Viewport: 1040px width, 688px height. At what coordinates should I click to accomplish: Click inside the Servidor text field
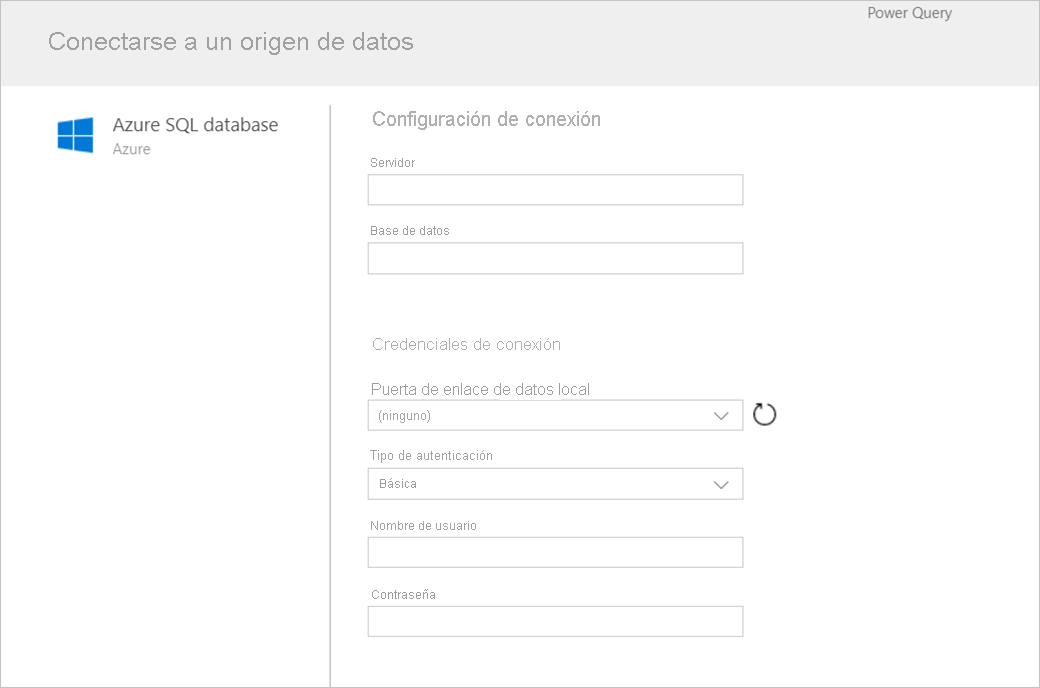555,189
